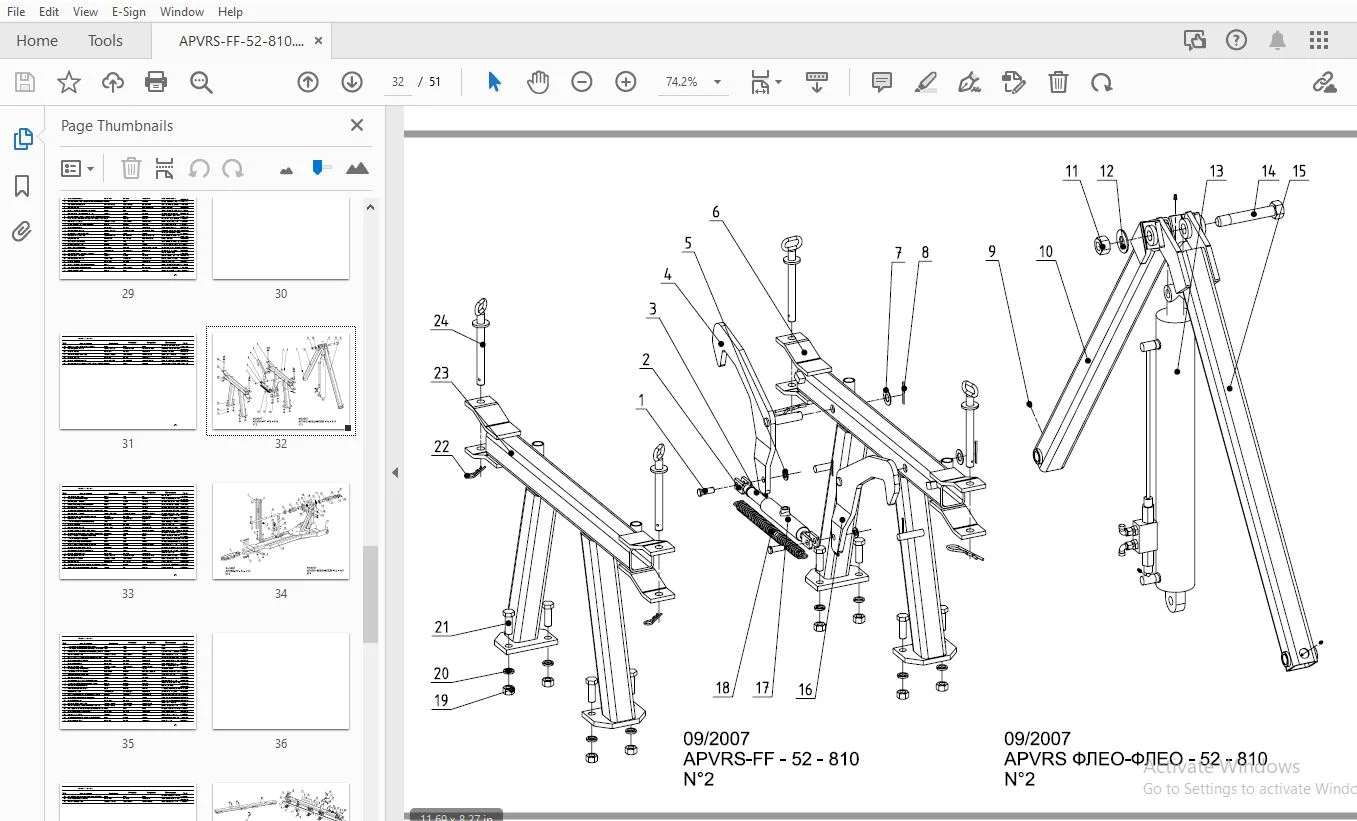Close the Page Thumbnails panel

pyautogui.click(x=357, y=125)
